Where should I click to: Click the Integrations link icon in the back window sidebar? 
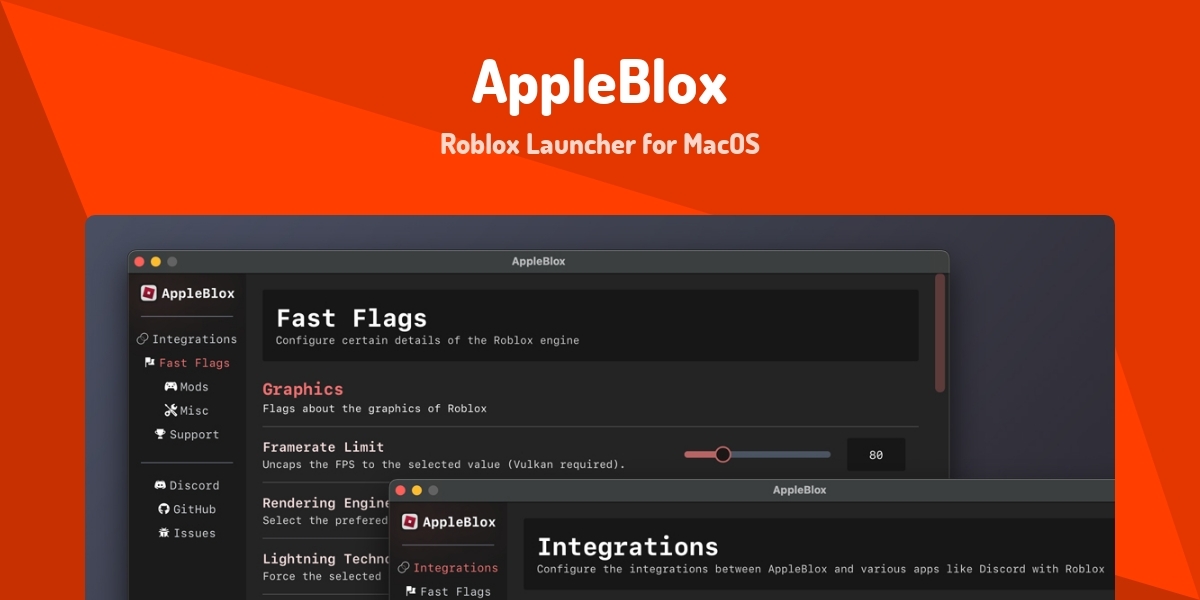[x=142, y=339]
